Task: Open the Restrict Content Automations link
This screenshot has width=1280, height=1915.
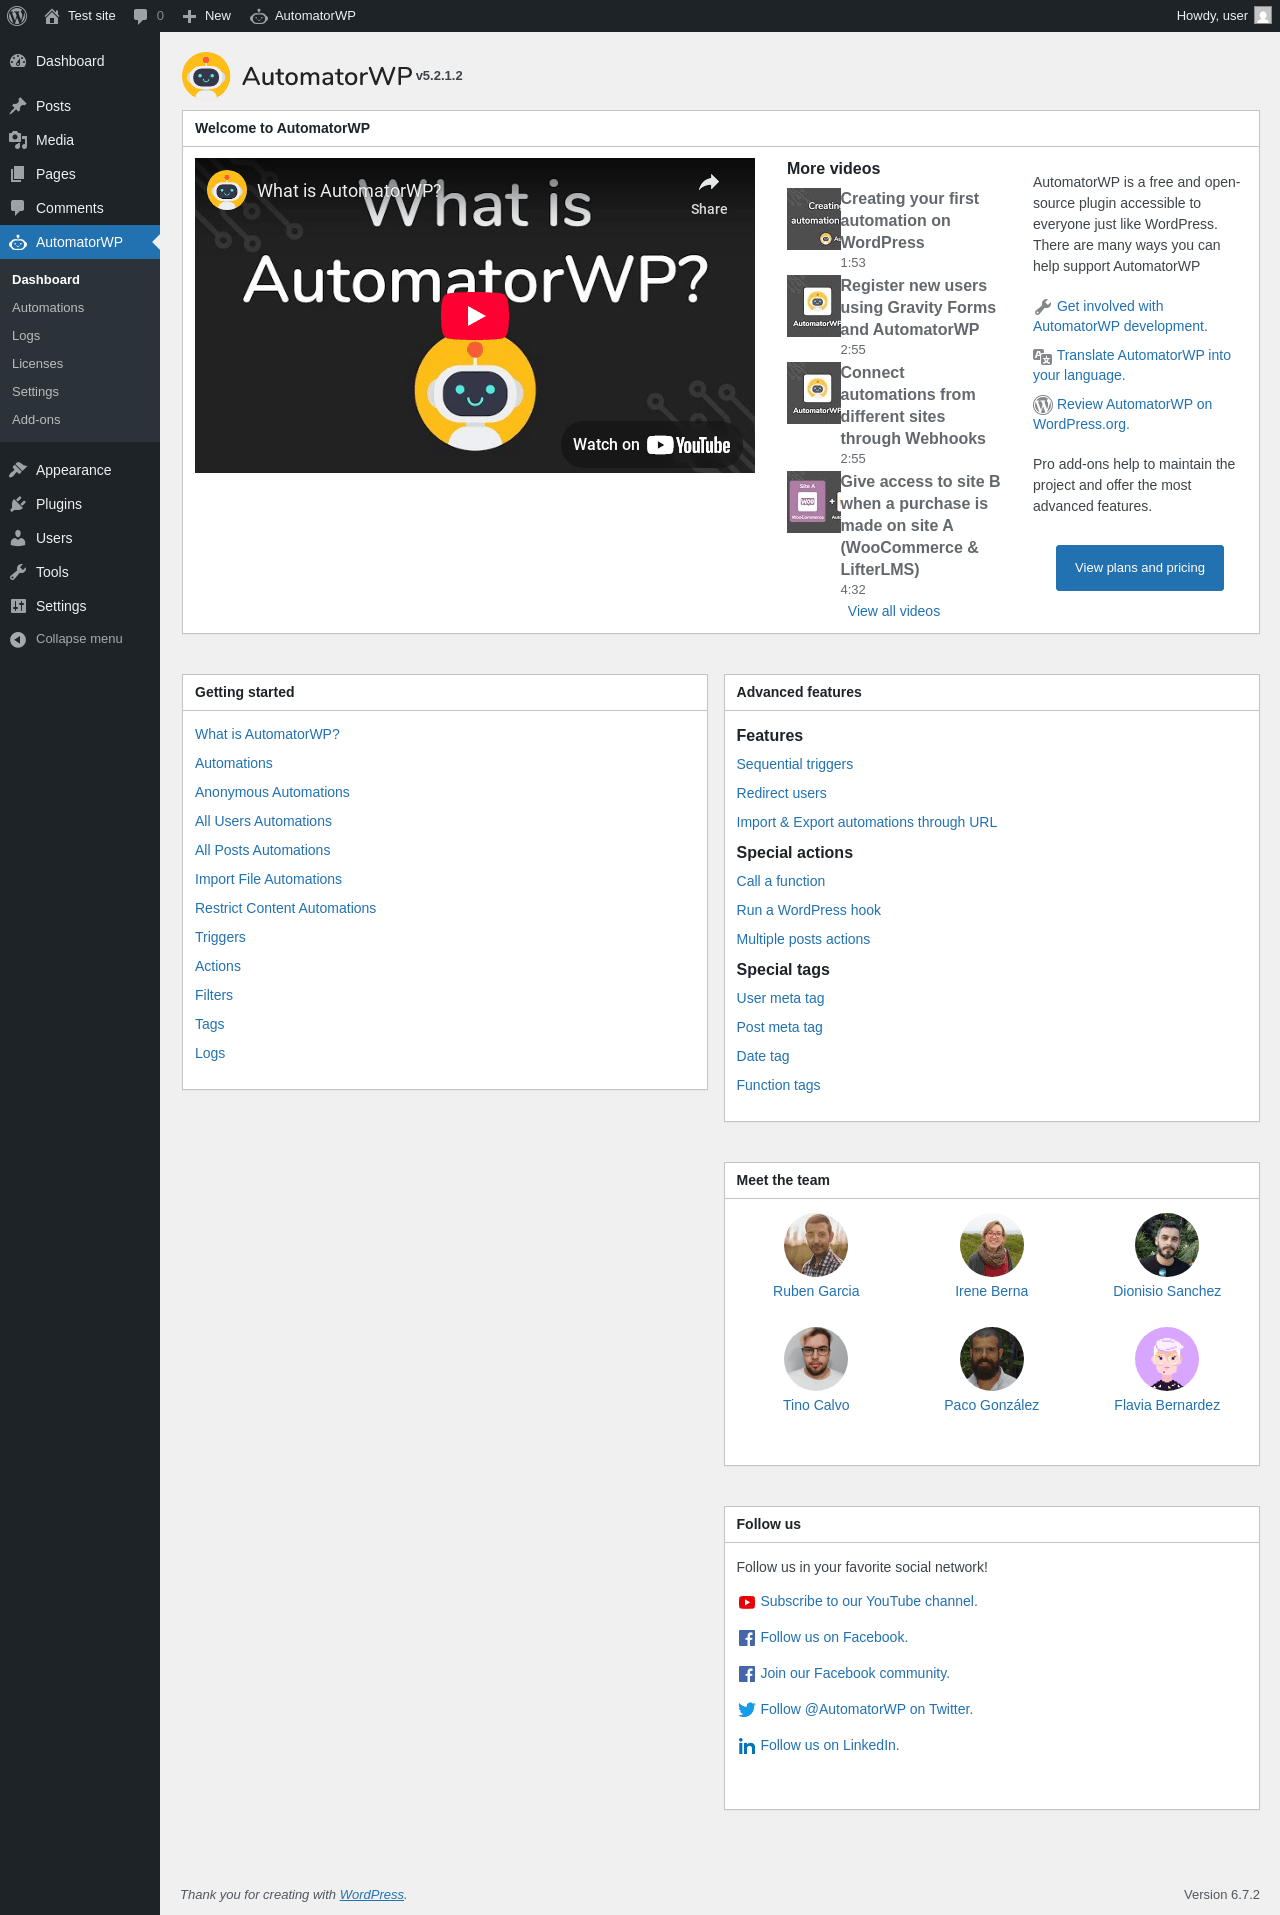Action: coord(286,908)
